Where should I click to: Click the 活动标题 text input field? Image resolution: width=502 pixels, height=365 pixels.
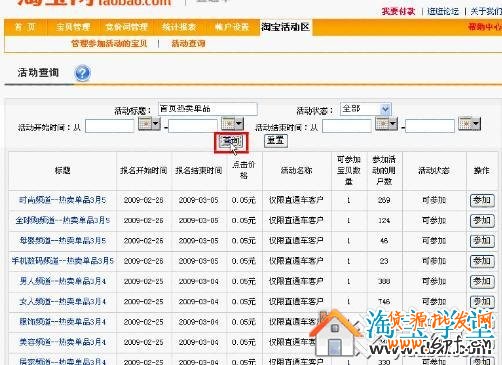[x=208, y=109]
